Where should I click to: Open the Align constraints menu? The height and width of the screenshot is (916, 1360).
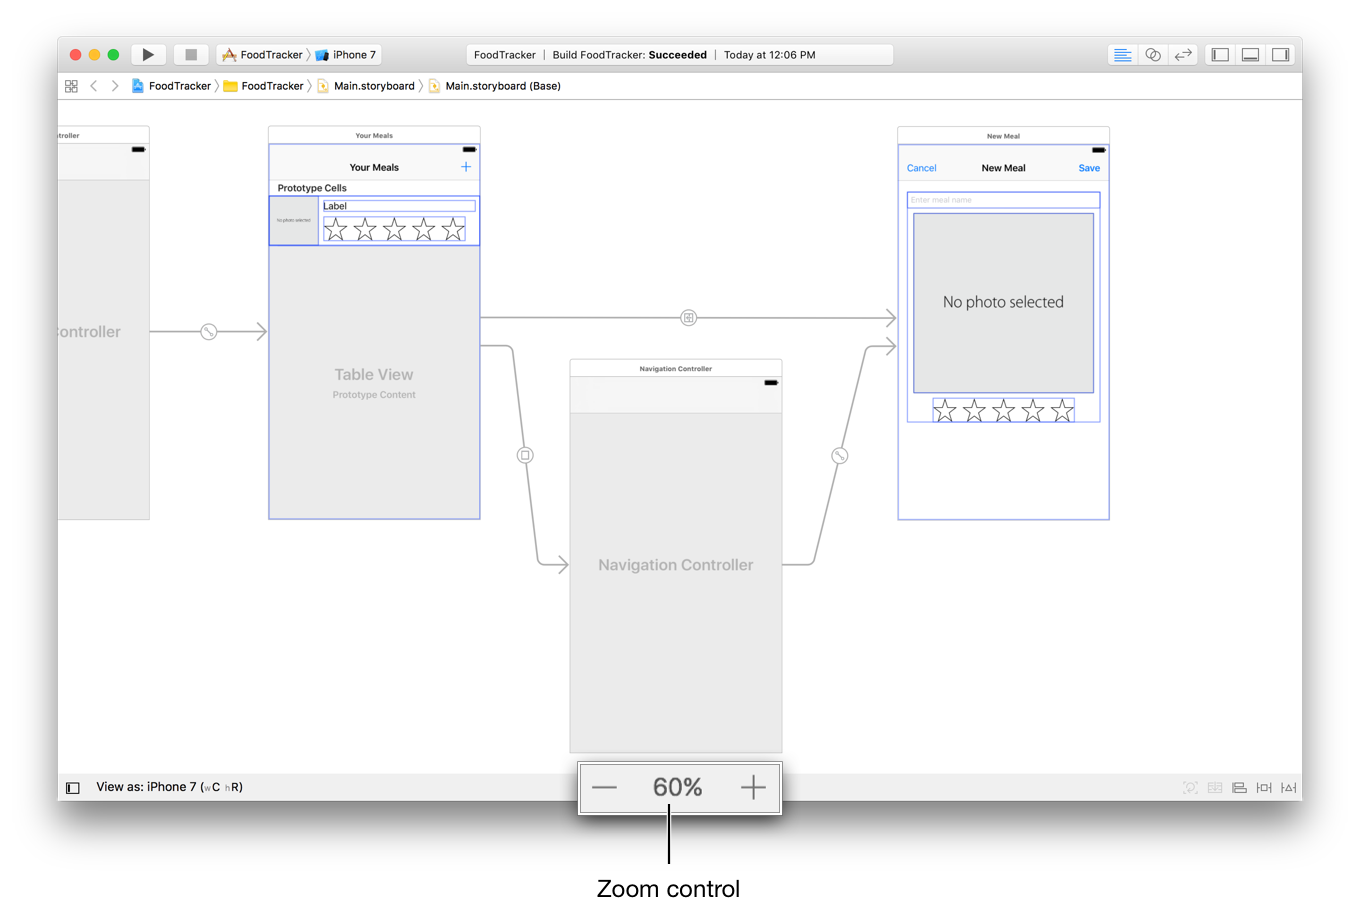pos(1239,788)
